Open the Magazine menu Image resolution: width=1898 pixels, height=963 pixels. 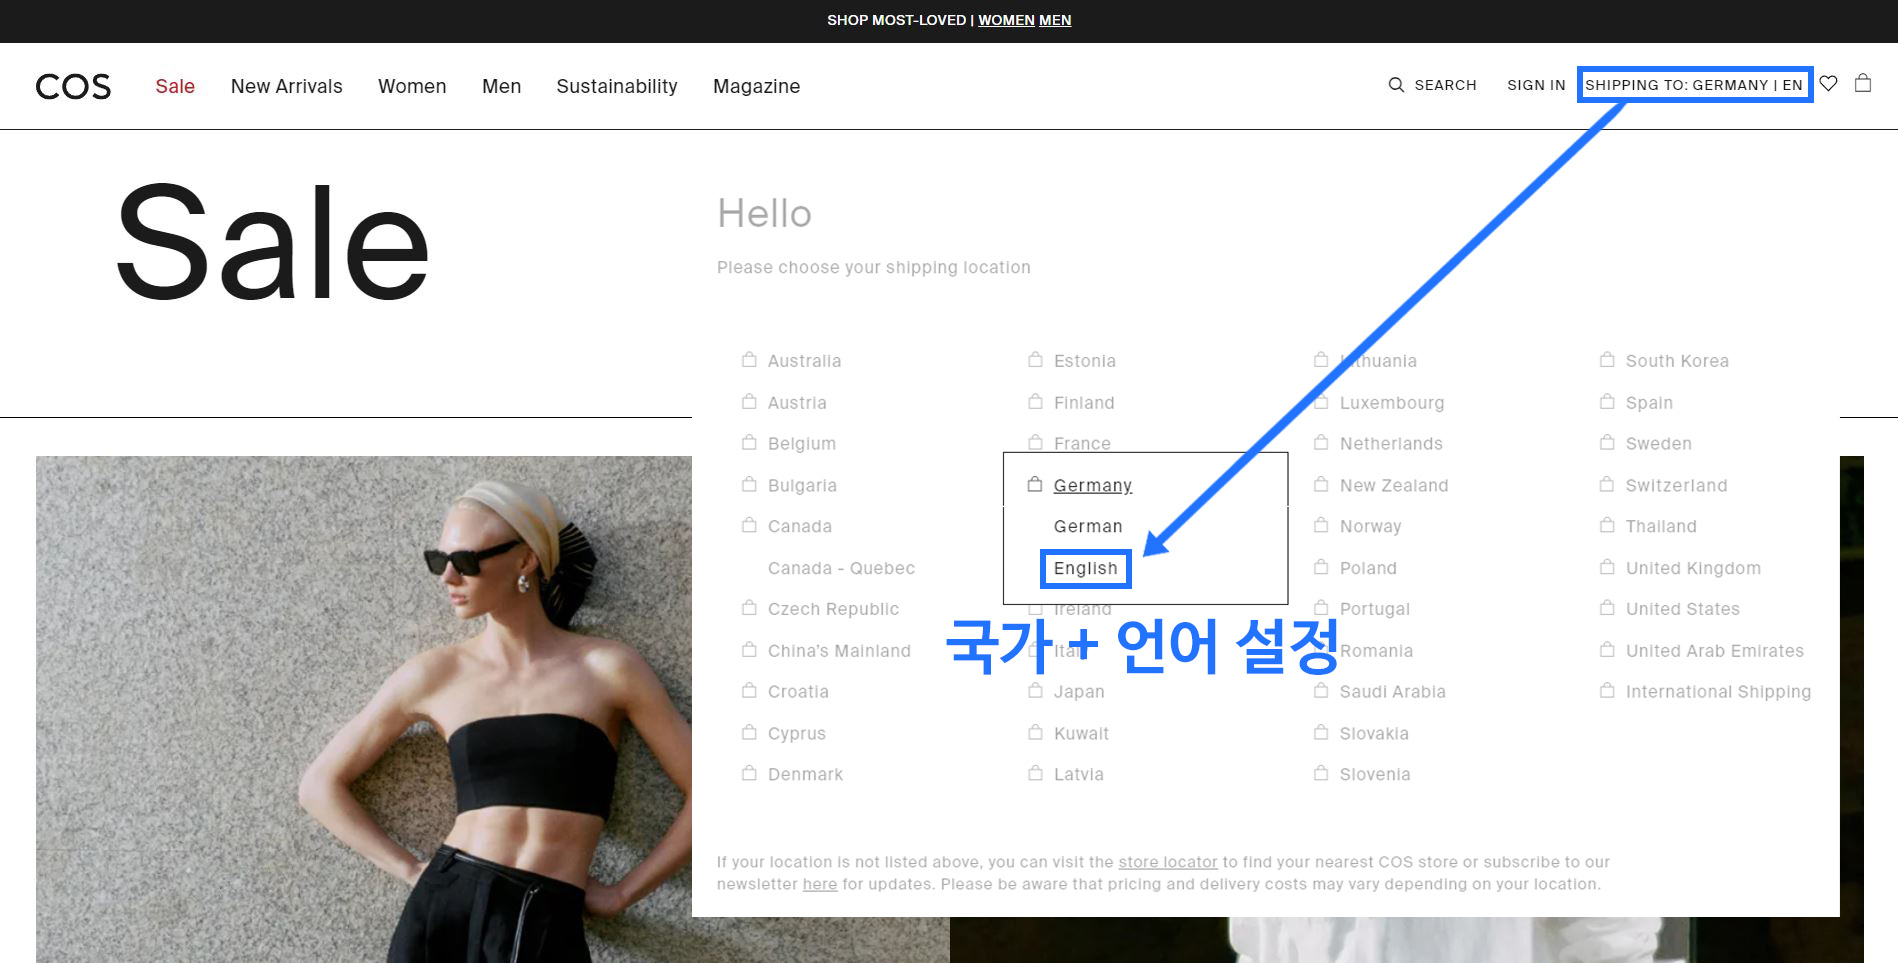[x=756, y=86]
